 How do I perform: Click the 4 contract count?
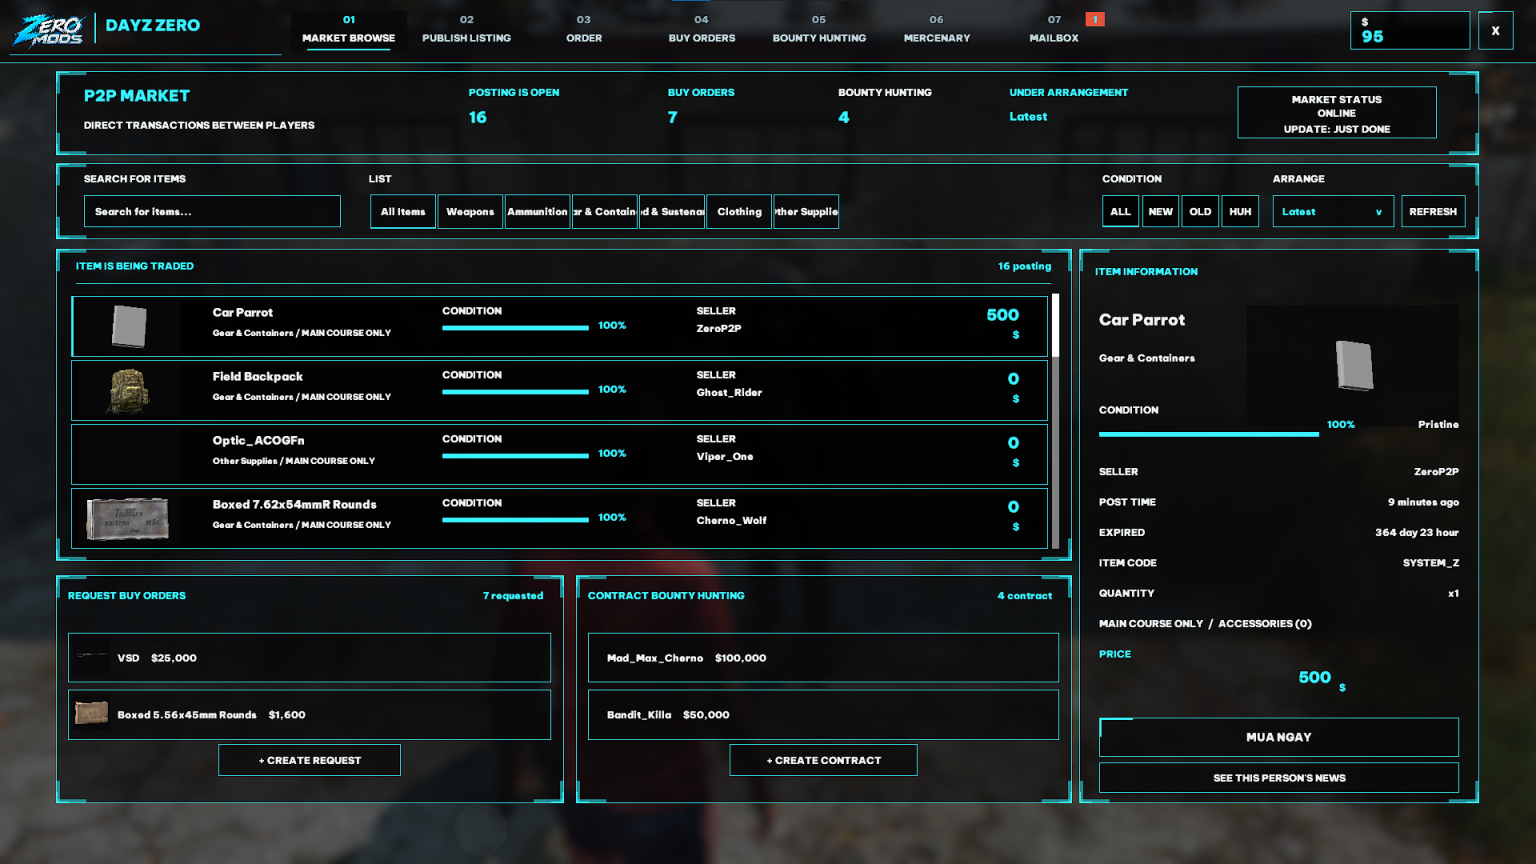click(1024, 596)
